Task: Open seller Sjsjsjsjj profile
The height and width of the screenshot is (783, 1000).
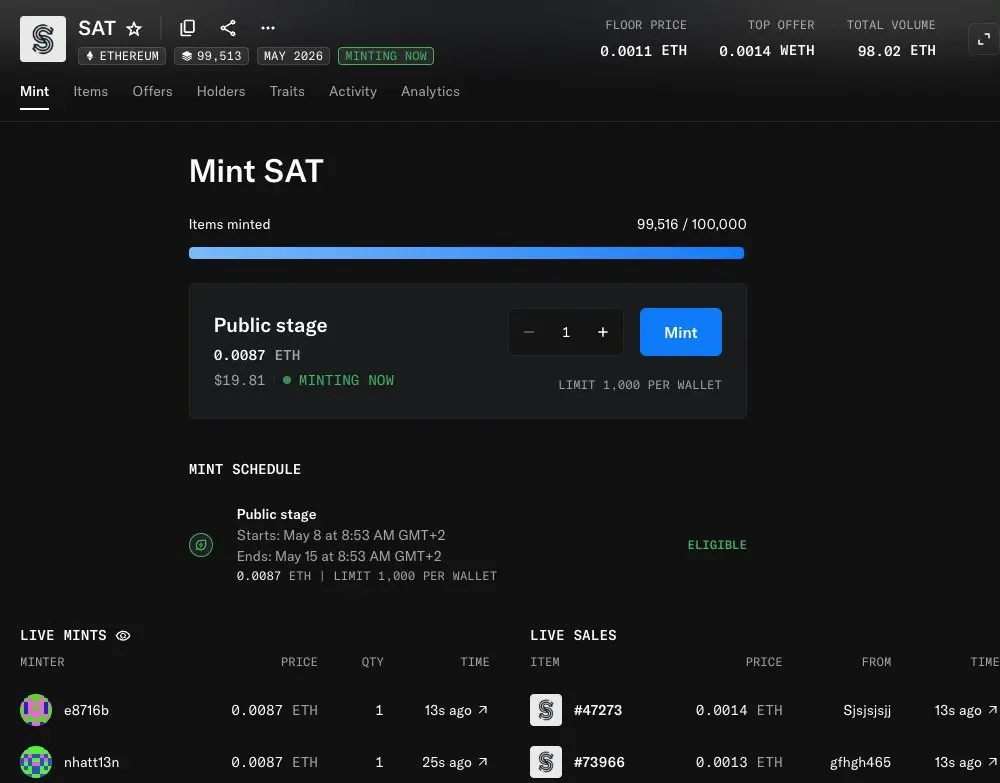Action: pyautogui.click(x=867, y=710)
